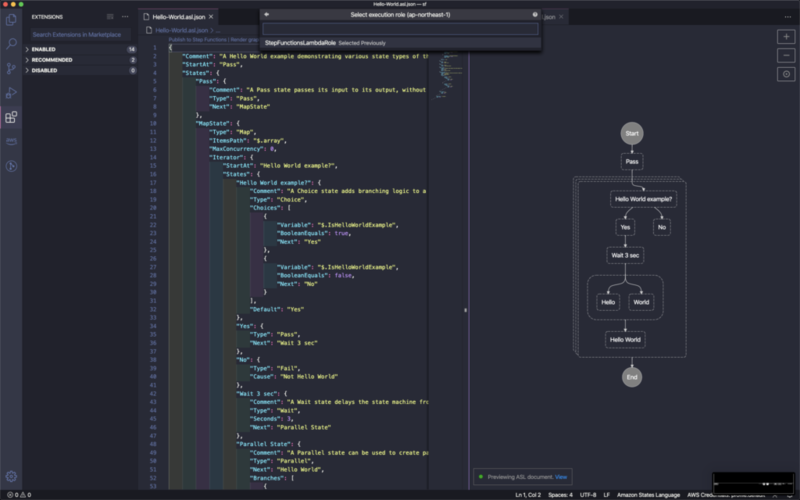Click "Next": "Parallel State" code line
The image size is (800, 500).
[x=290, y=427]
